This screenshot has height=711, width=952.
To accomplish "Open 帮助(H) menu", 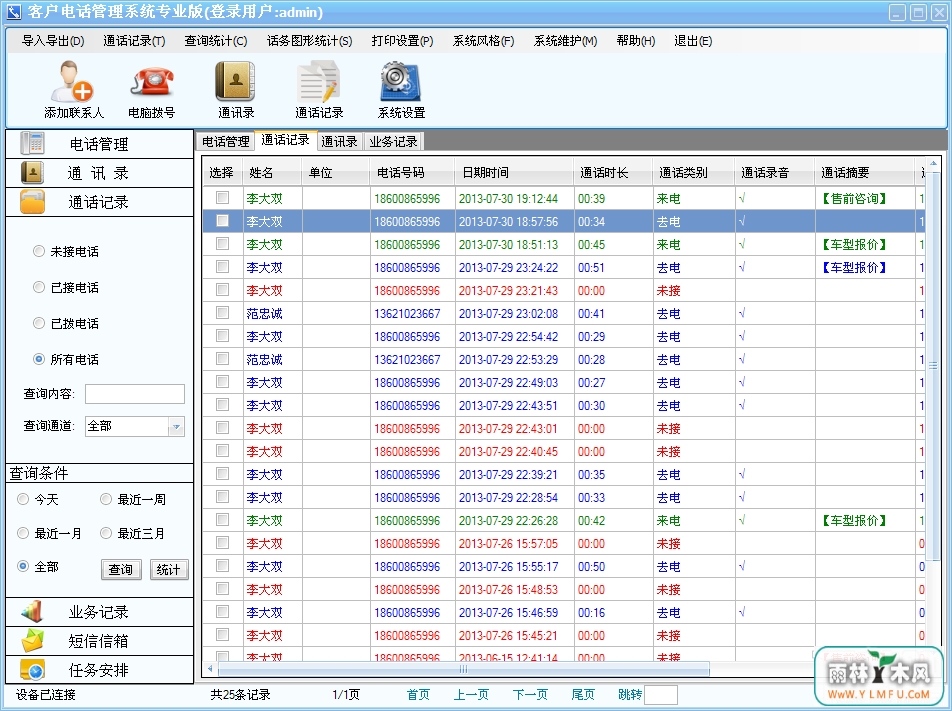I will (x=636, y=41).
